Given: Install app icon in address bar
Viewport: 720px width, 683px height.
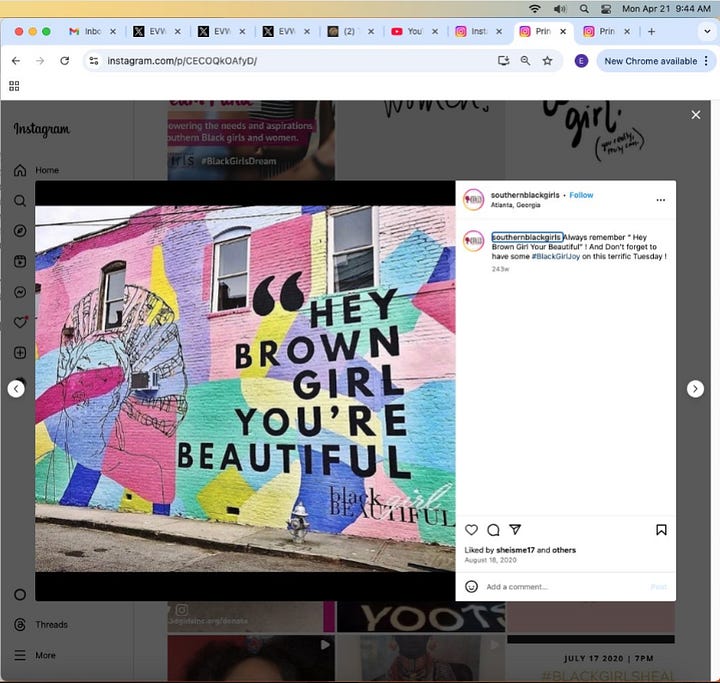Looking at the screenshot, I should click(x=503, y=61).
